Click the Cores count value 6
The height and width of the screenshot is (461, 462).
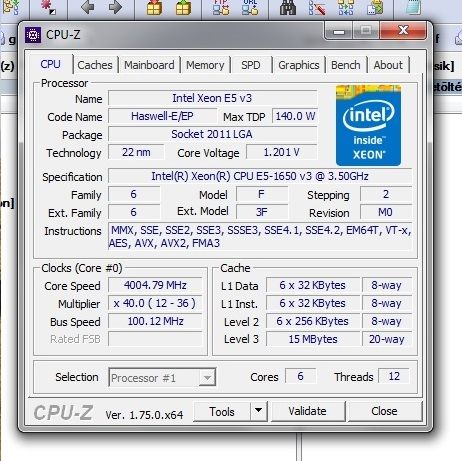pos(300,376)
